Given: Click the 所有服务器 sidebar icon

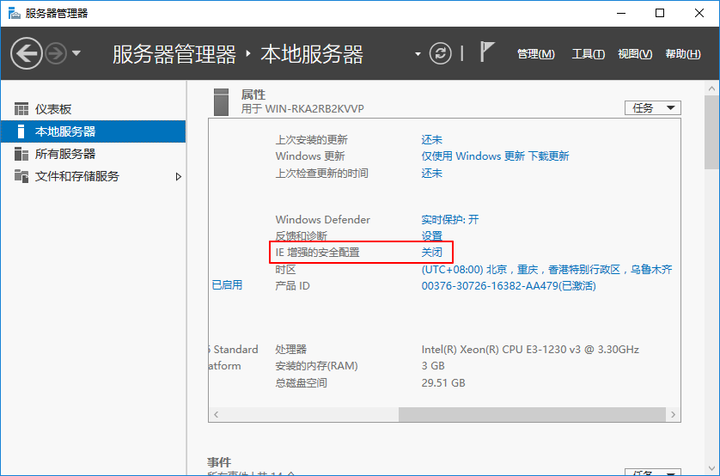Looking at the screenshot, I should pos(21,154).
